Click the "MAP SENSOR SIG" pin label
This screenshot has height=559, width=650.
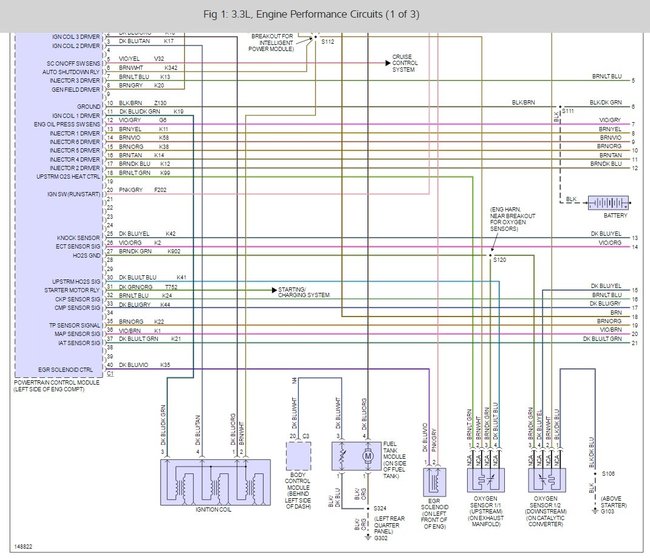click(x=78, y=334)
